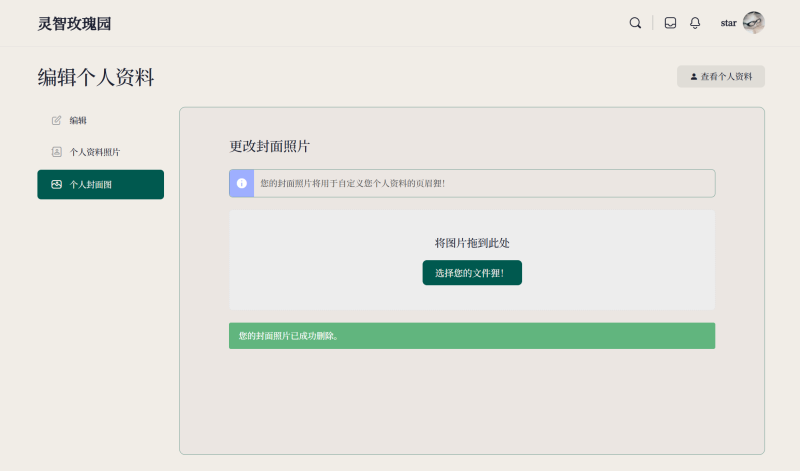Click the 查看个人资料 button
Image resolution: width=800 pixels, height=471 pixels.
[x=721, y=76]
